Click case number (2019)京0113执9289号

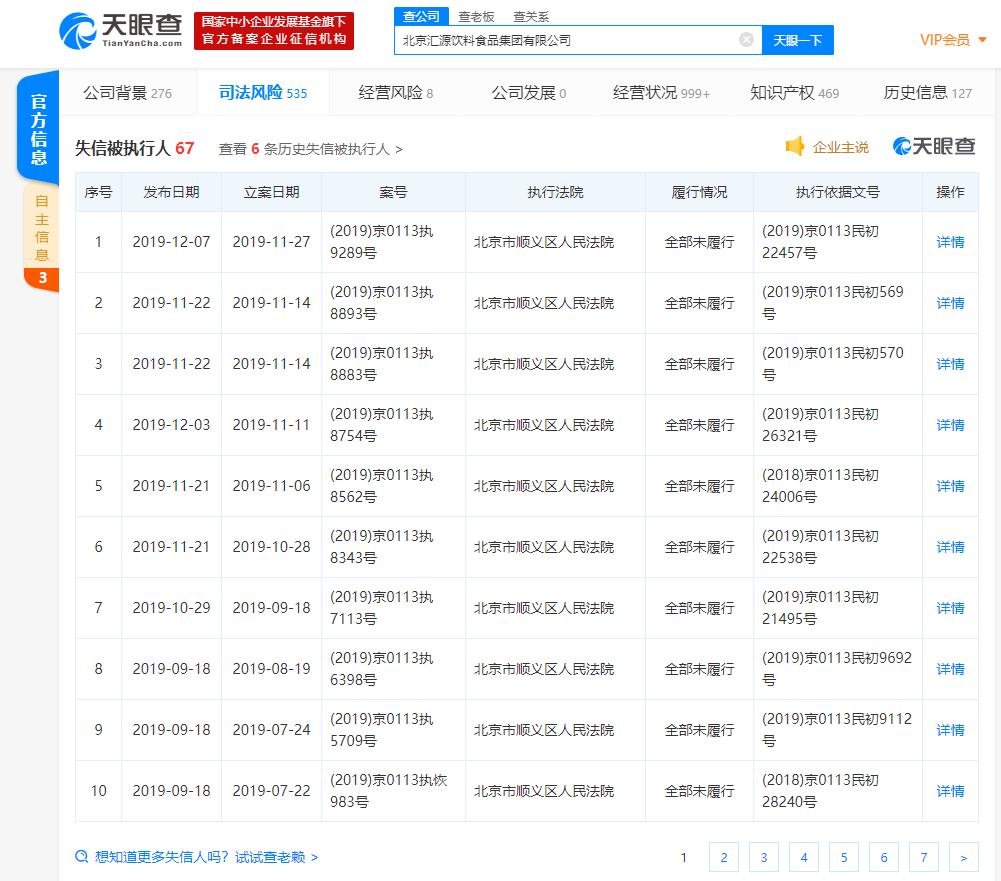click(382, 242)
